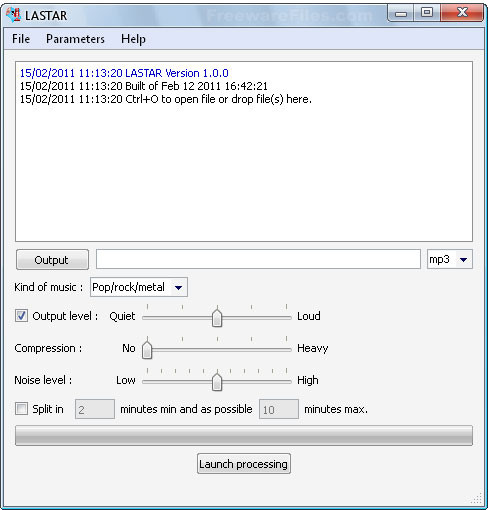The image size is (488, 510).
Task: Click the 'Loud' label of Output level
Action: tap(309, 316)
